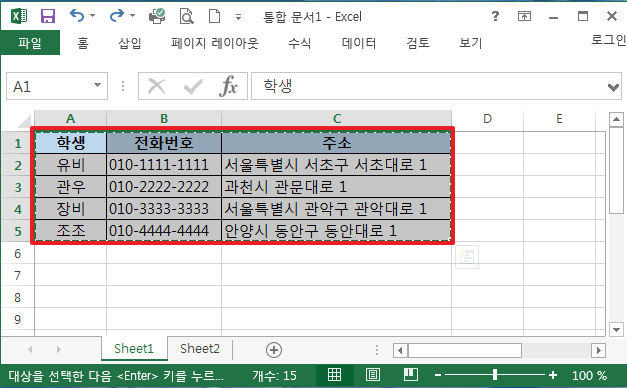
Task: Open the redo history dropdown arrow
Action: (x=132, y=16)
